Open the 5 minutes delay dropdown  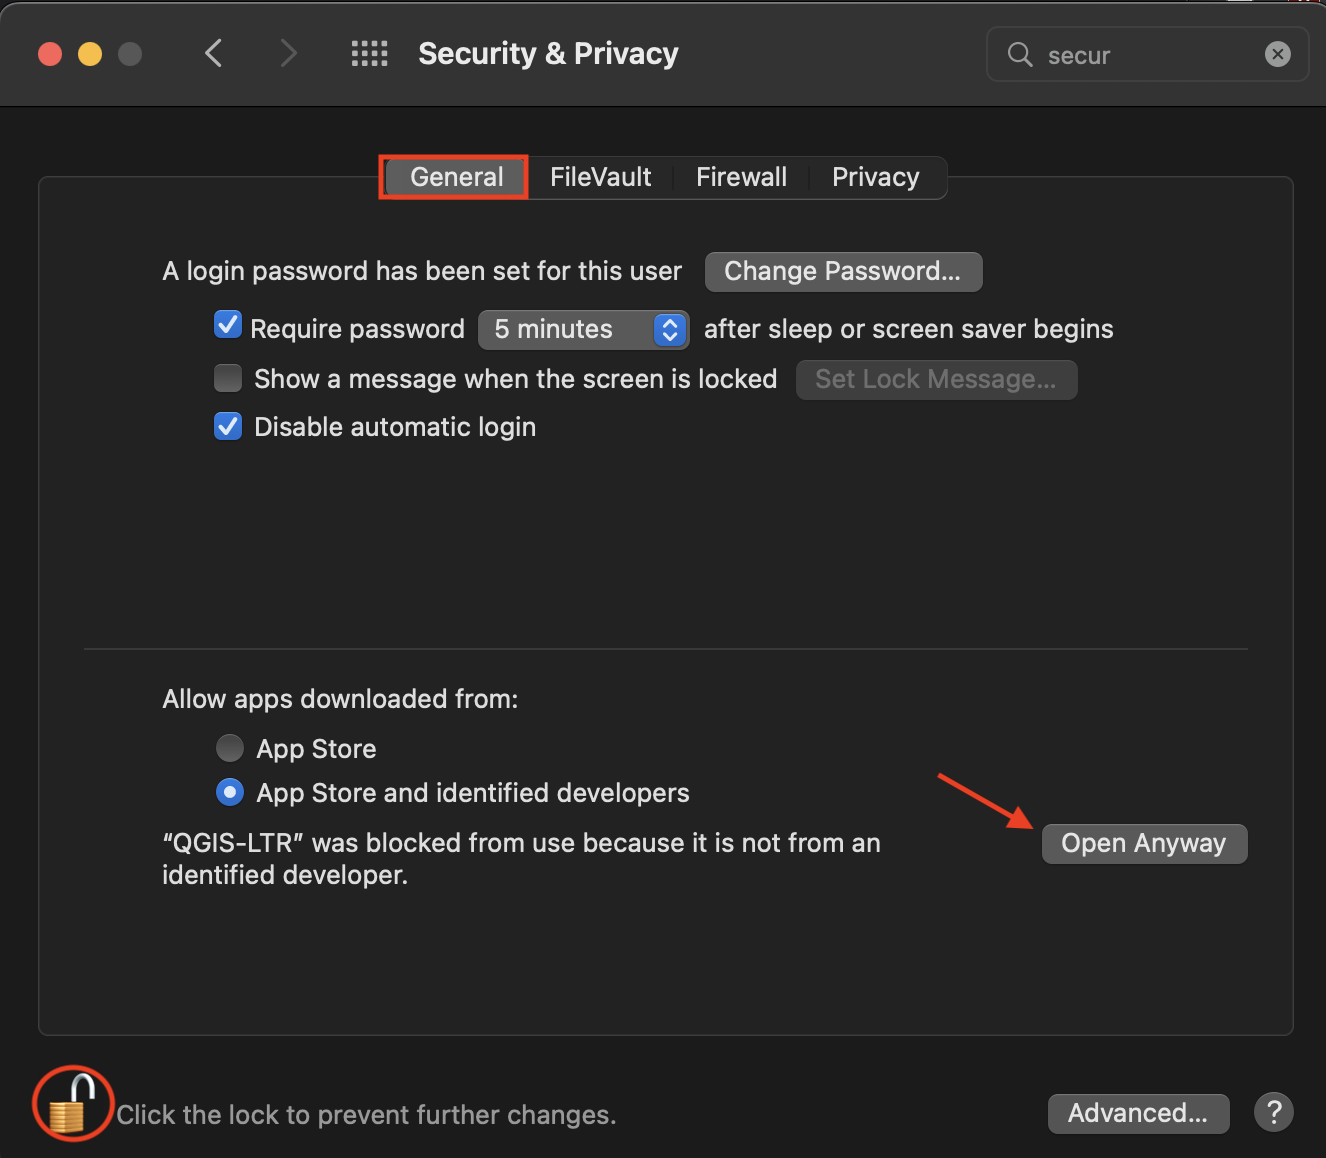(x=583, y=330)
